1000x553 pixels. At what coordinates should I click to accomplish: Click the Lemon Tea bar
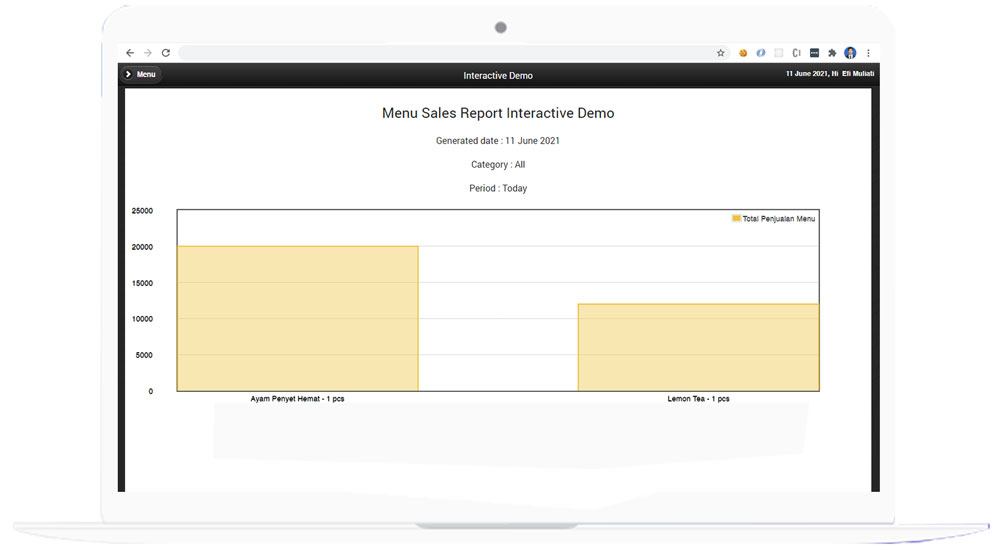click(698, 347)
